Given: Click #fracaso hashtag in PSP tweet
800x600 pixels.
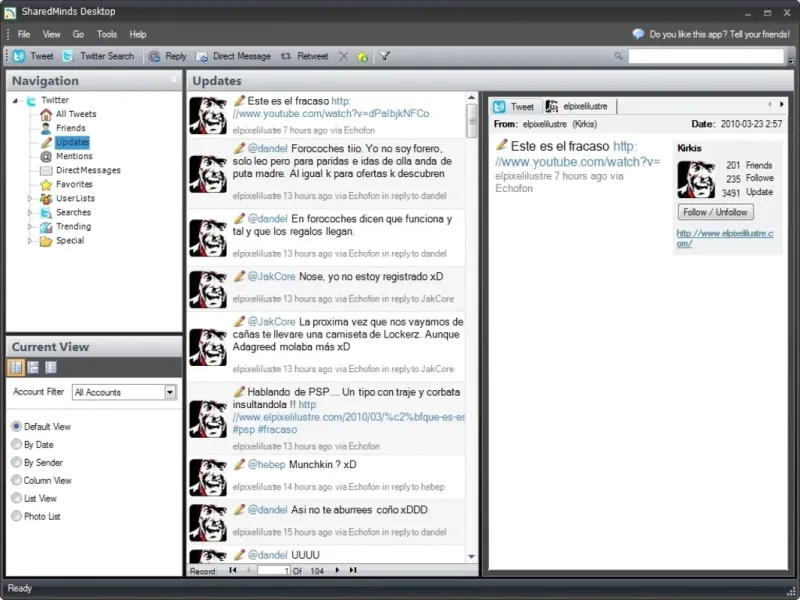Looking at the screenshot, I should (277, 430).
